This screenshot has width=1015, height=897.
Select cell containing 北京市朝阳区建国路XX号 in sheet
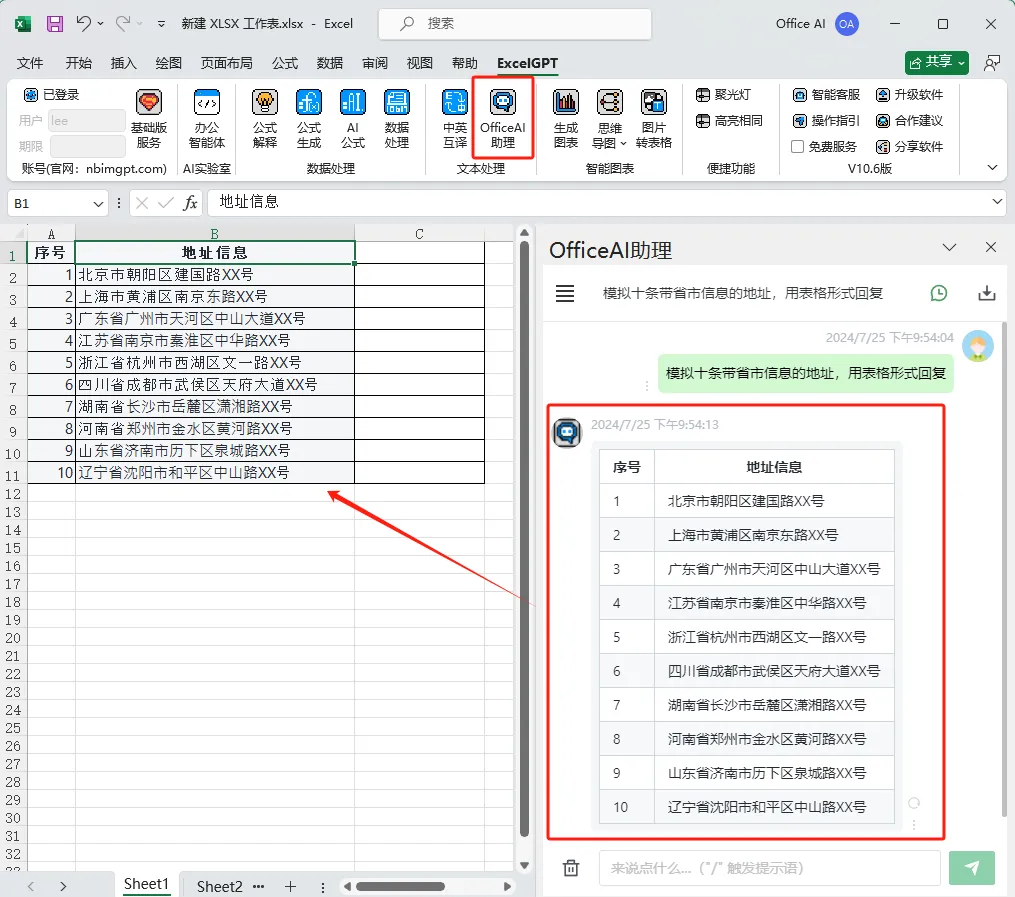point(215,275)
